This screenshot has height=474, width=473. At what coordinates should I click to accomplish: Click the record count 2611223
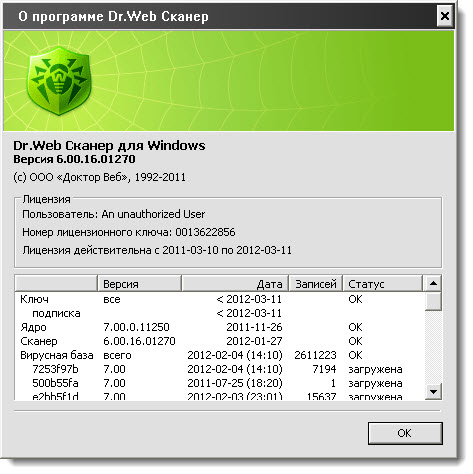click(315, 355)
